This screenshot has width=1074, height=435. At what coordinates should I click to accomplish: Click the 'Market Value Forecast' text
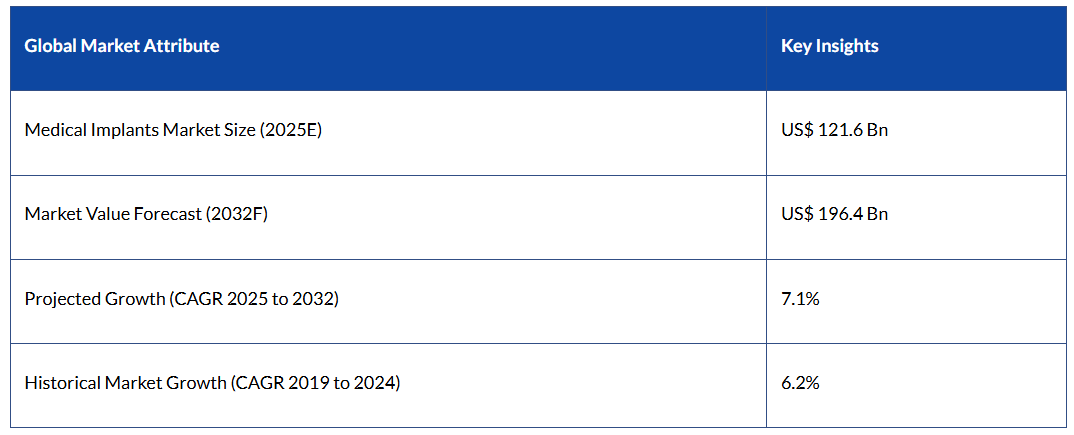pos(113,214)
